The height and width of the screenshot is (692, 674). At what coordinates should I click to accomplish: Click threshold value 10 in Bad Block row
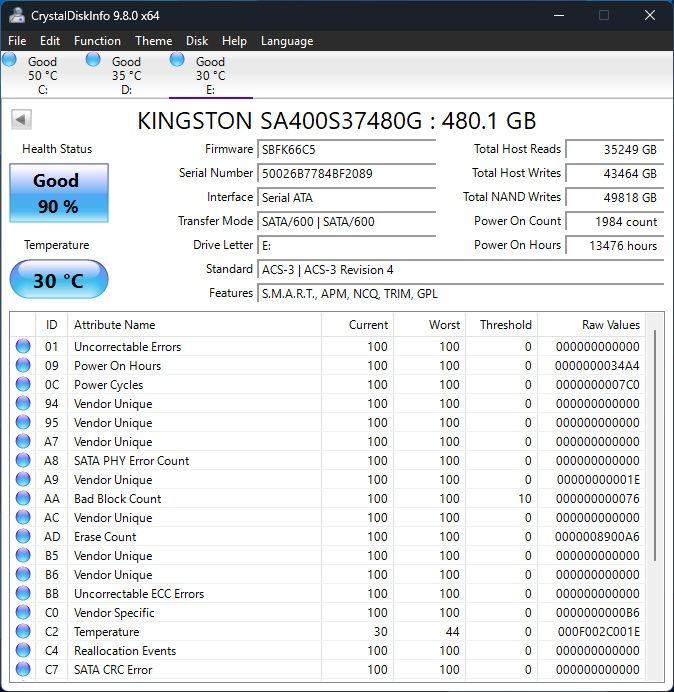click(x=525, y=498)
